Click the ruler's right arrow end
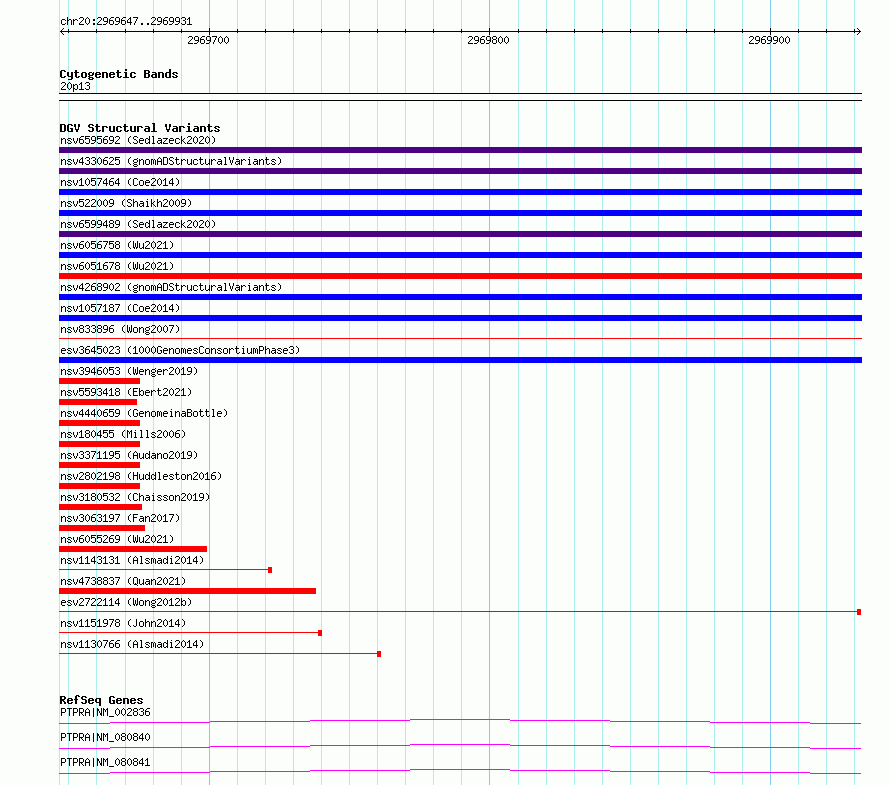890x785 pixels. coord(858,32)
